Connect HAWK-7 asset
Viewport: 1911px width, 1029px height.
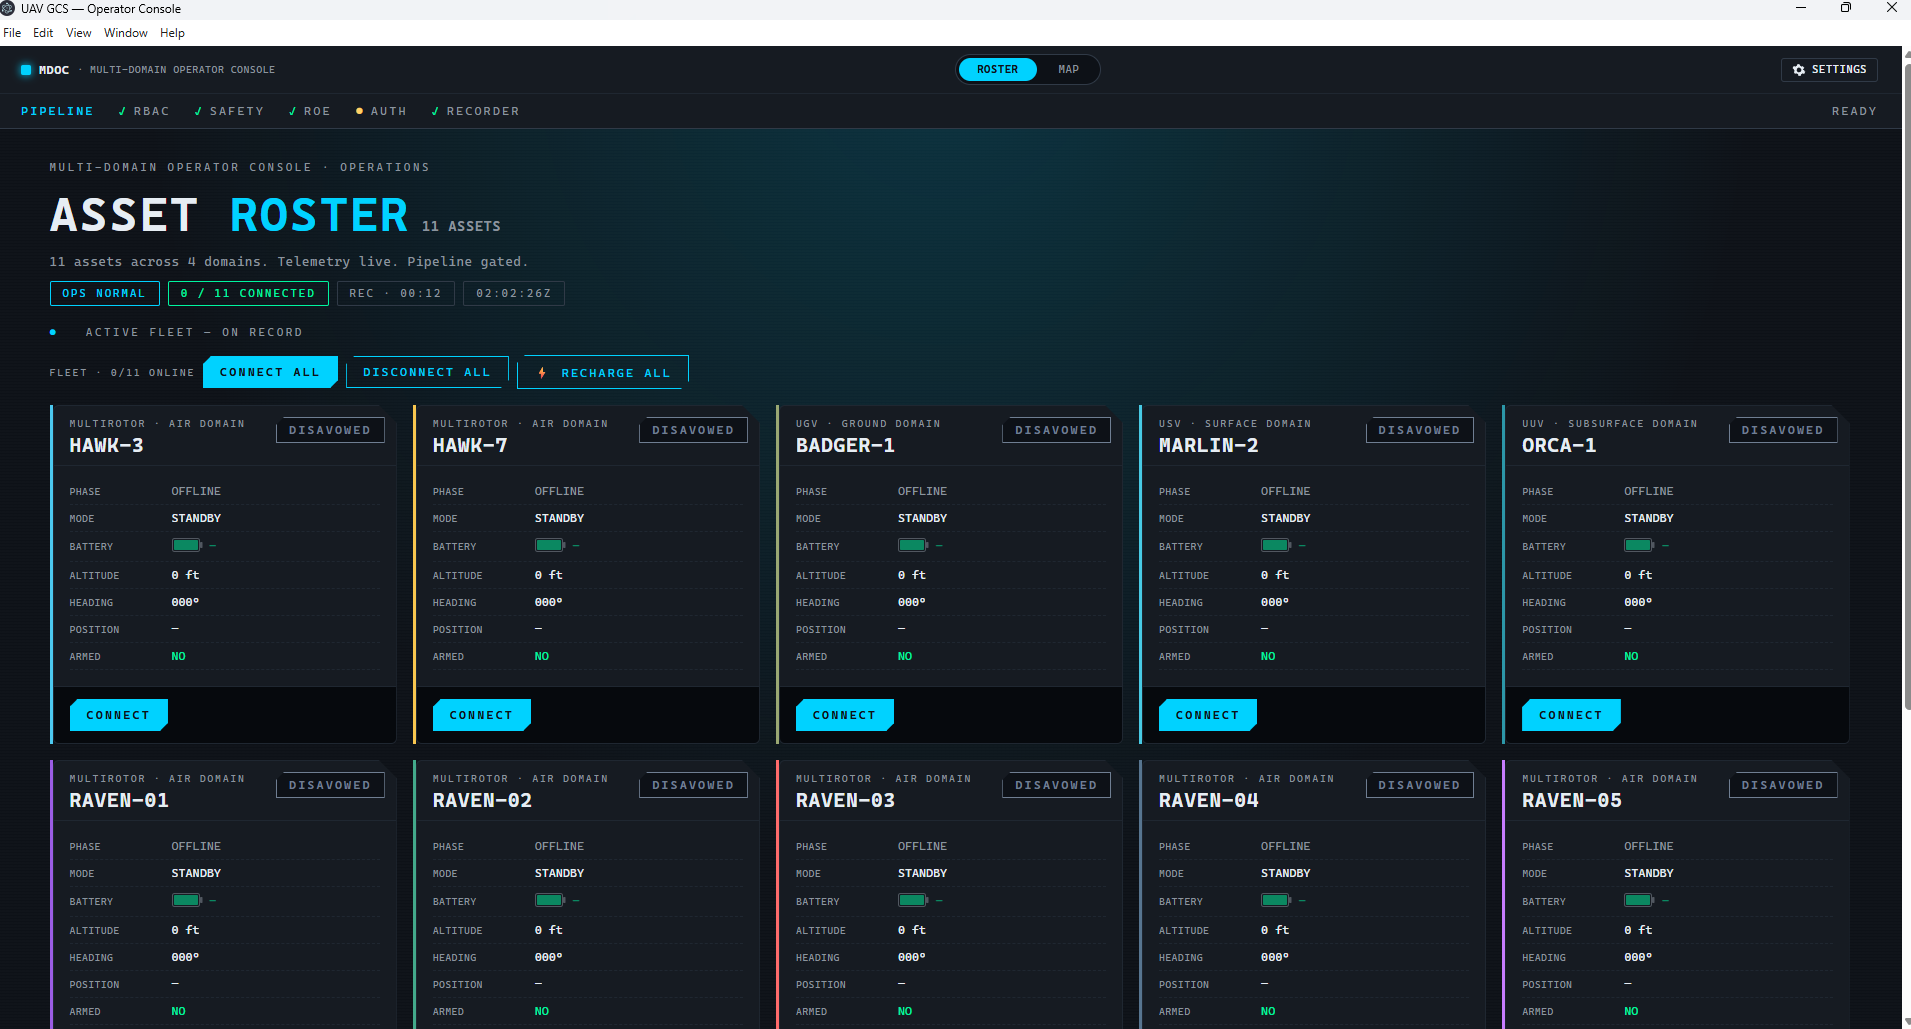[481, 715]
